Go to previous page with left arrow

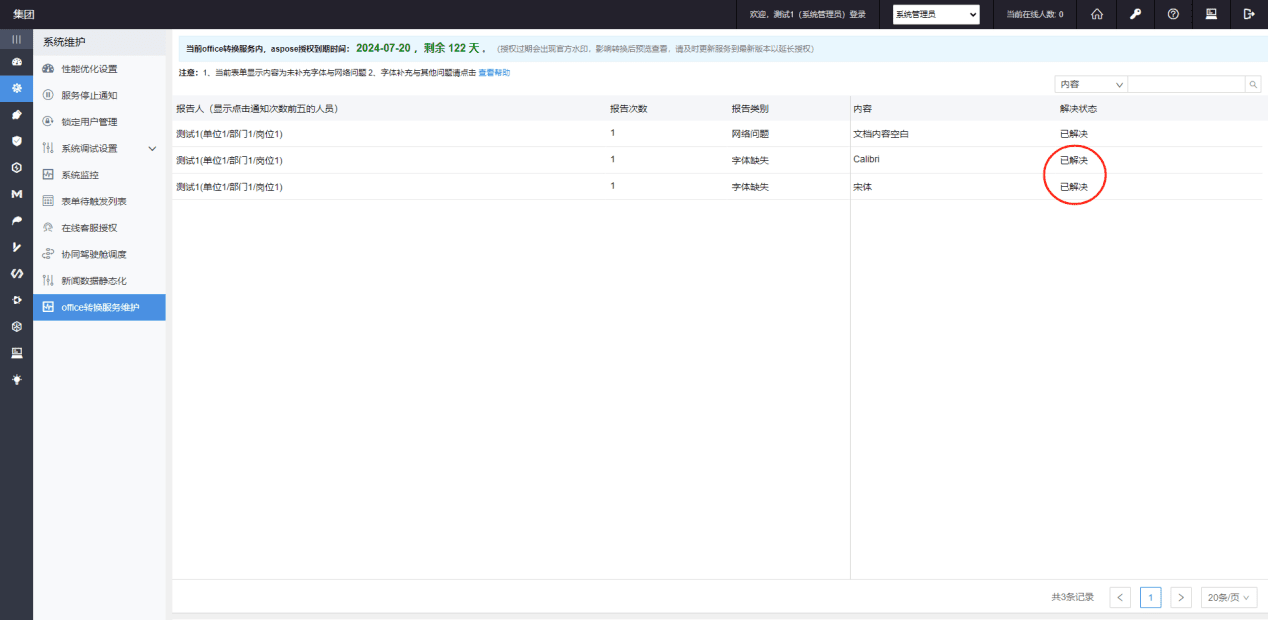point(1121,597)
